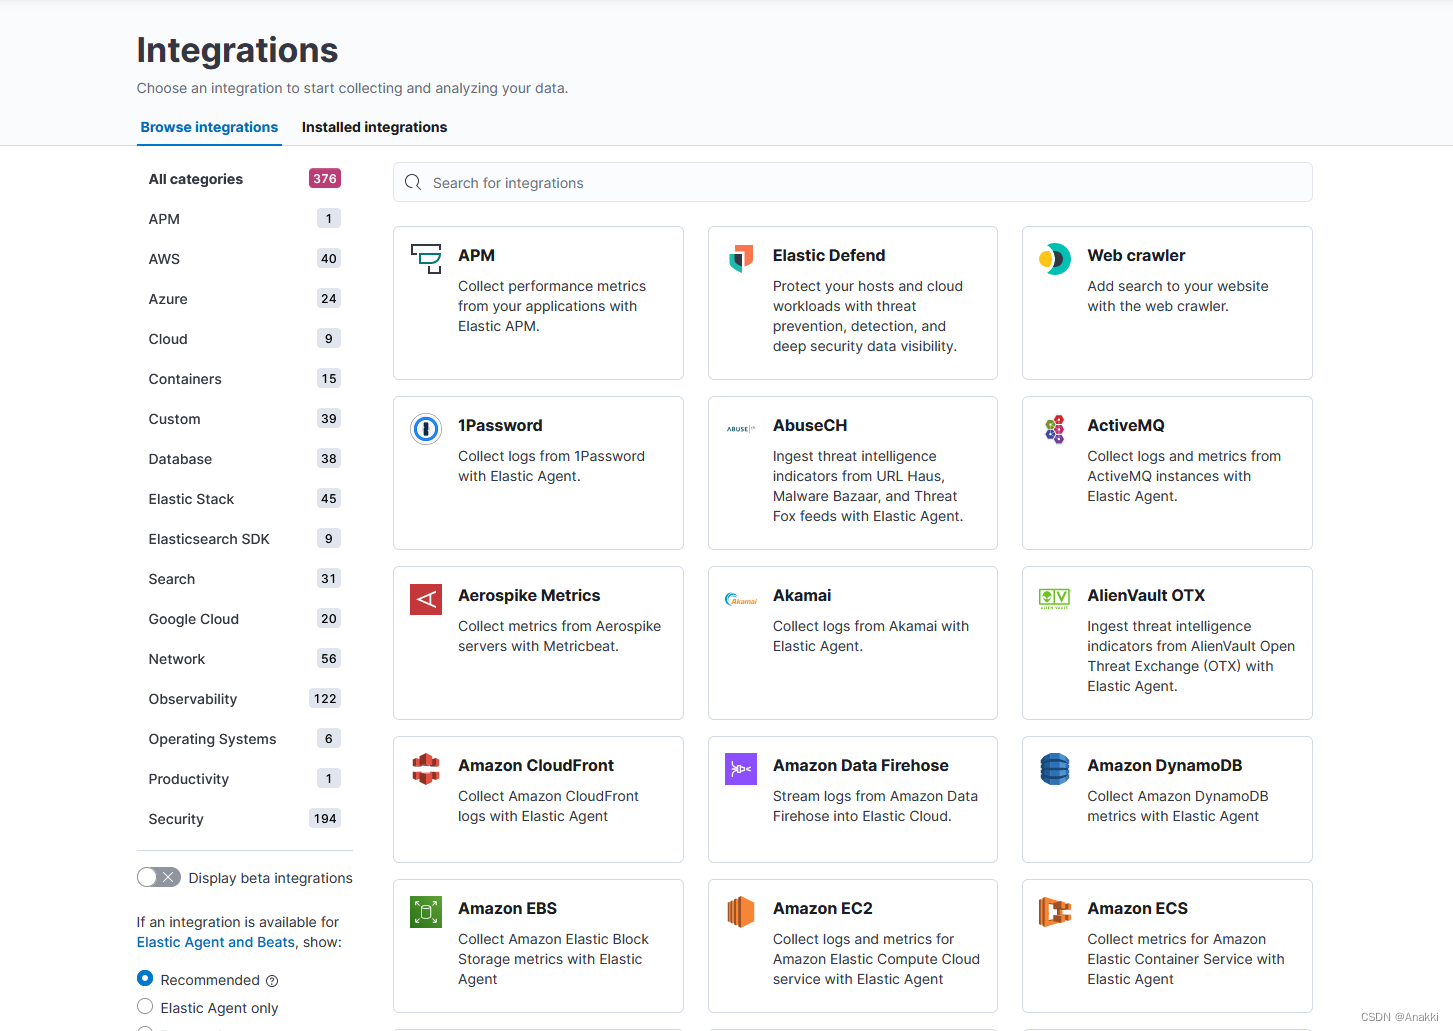This screenshot has width=1453, height=1031.
Task: Open the Amazon EBS card title
Action: tap(507, 909)
